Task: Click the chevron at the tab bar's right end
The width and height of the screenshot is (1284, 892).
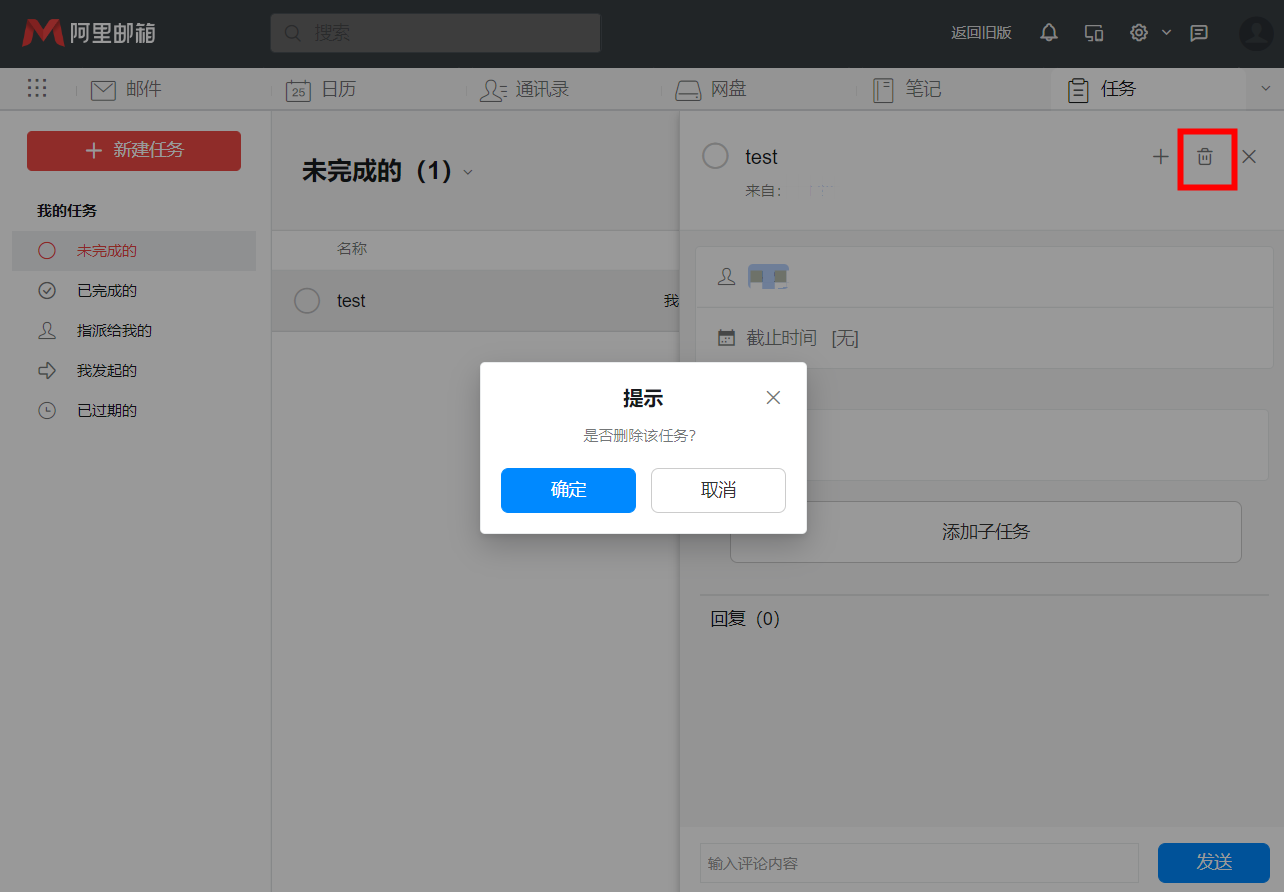Action: pos(1266,88)
